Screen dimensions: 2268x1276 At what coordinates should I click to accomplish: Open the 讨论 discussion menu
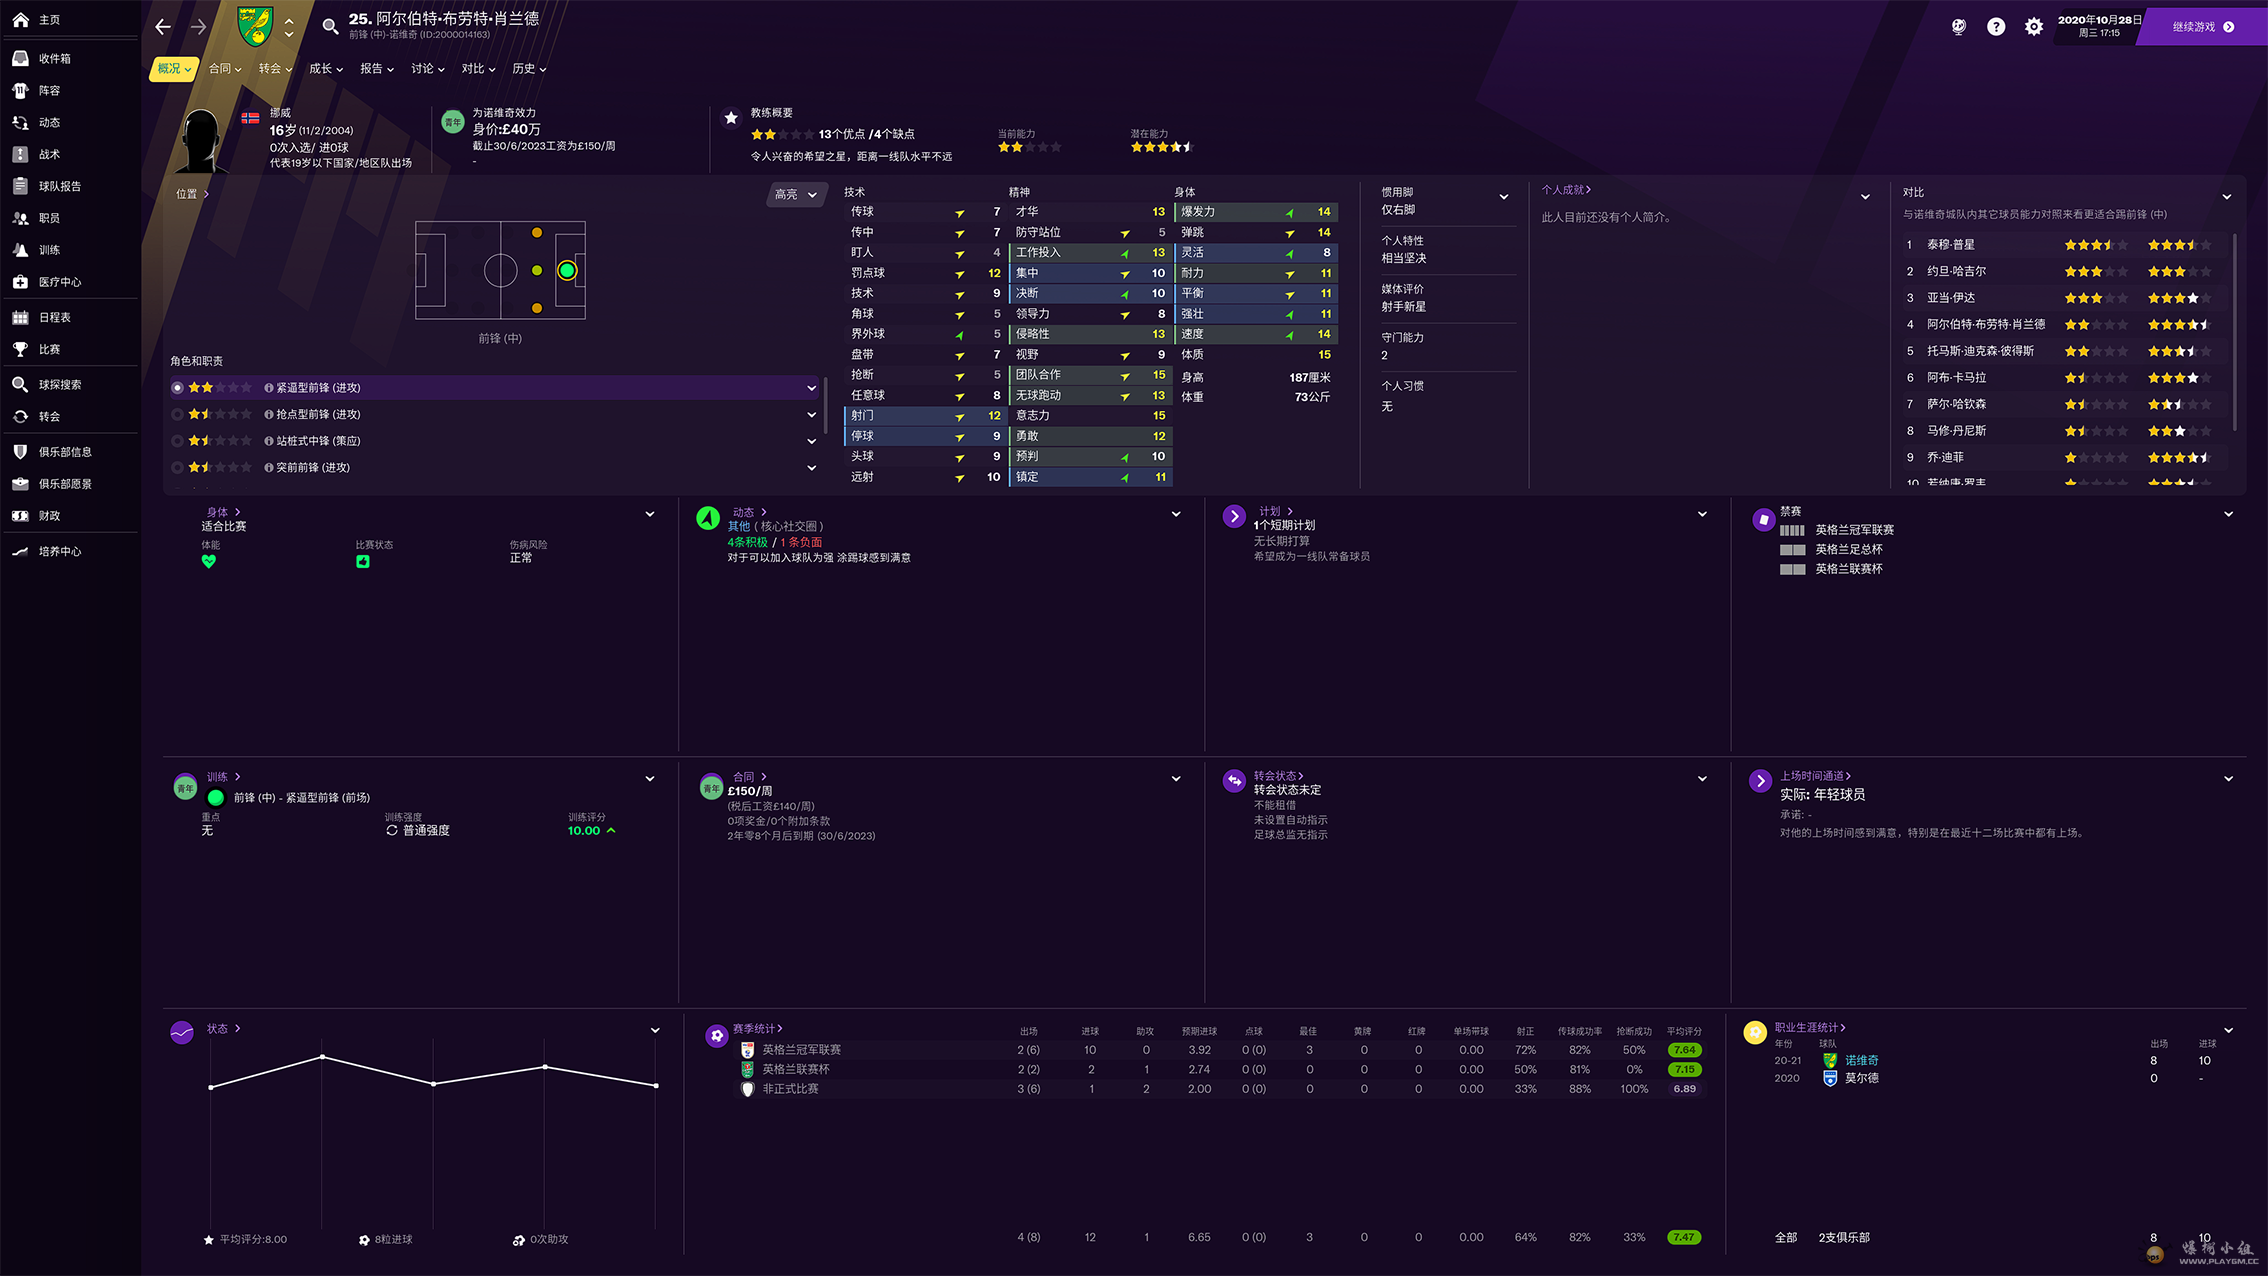pyautogui.click(x=428, y=69)
